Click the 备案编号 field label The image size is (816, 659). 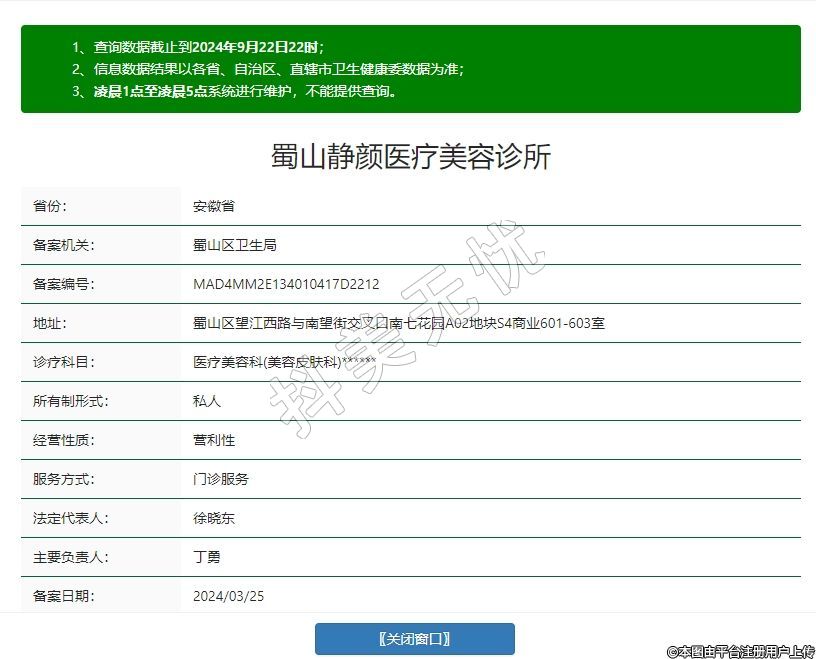tap(63, 285)
